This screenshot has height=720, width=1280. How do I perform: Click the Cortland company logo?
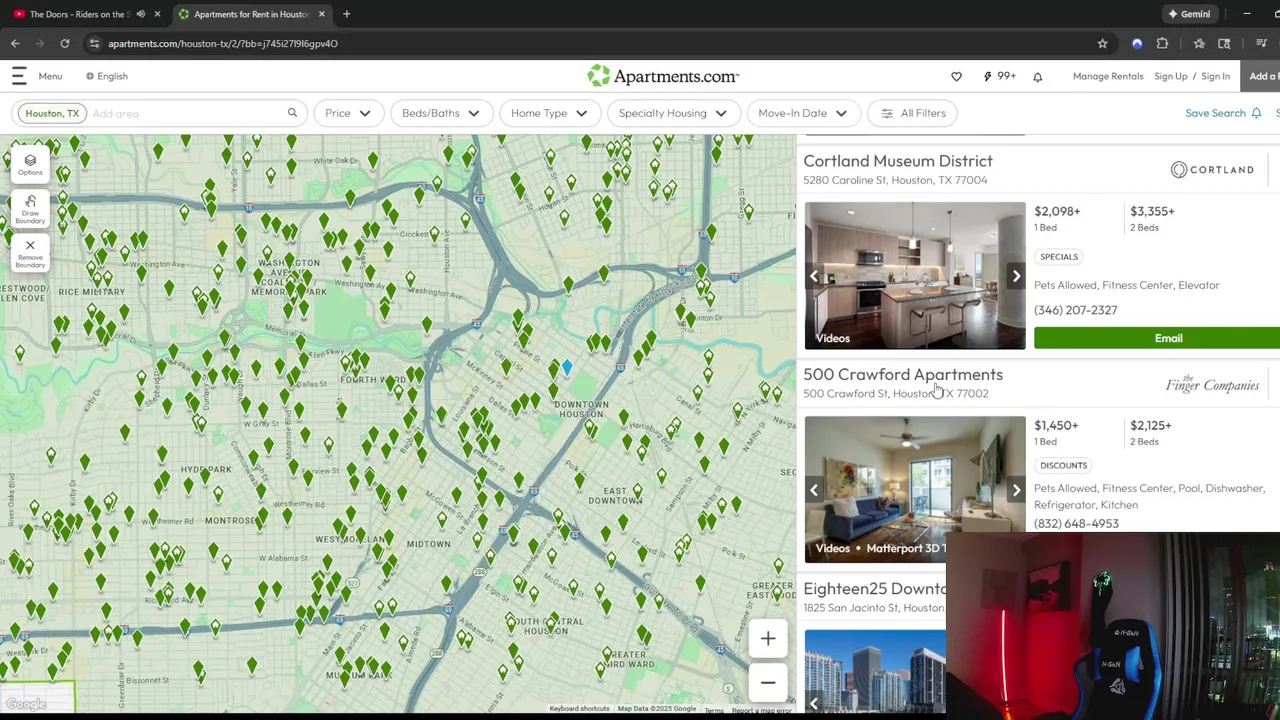[x=1212, y=170]
